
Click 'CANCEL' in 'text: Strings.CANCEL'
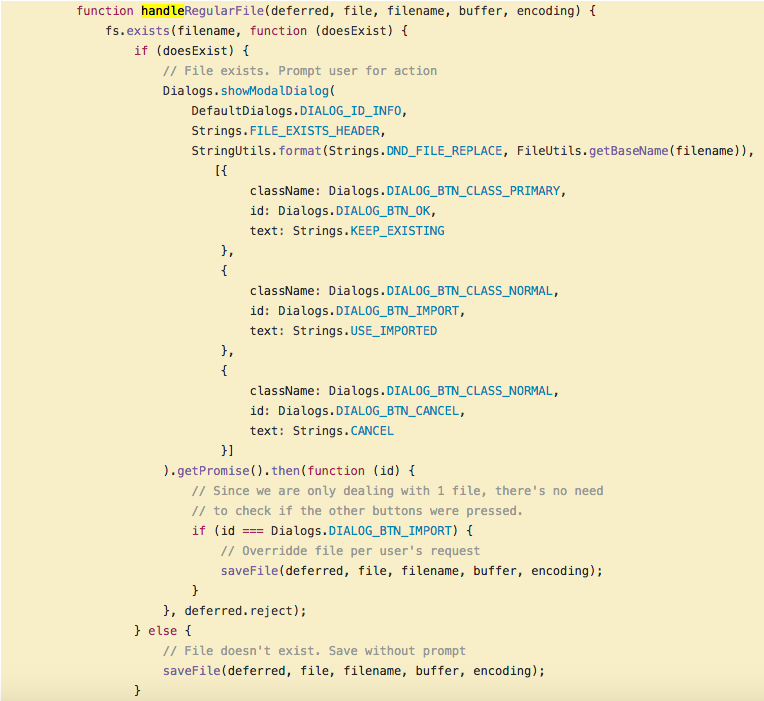(372, 431)
